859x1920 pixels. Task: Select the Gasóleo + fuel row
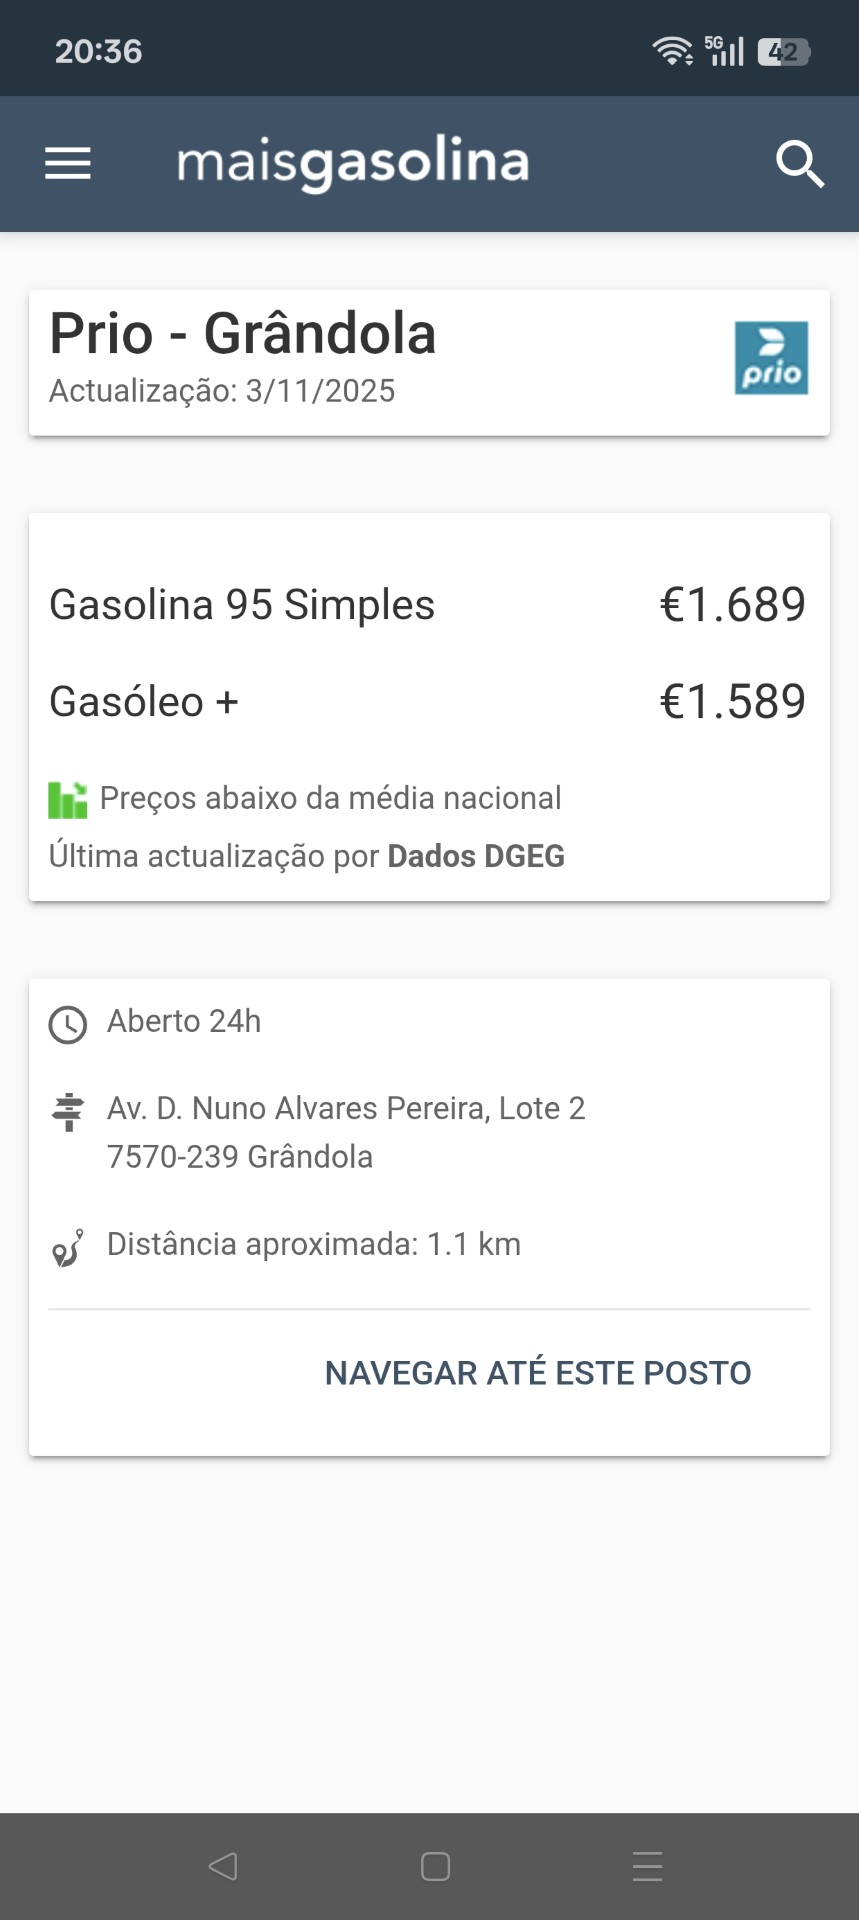(x=144, y=702)
